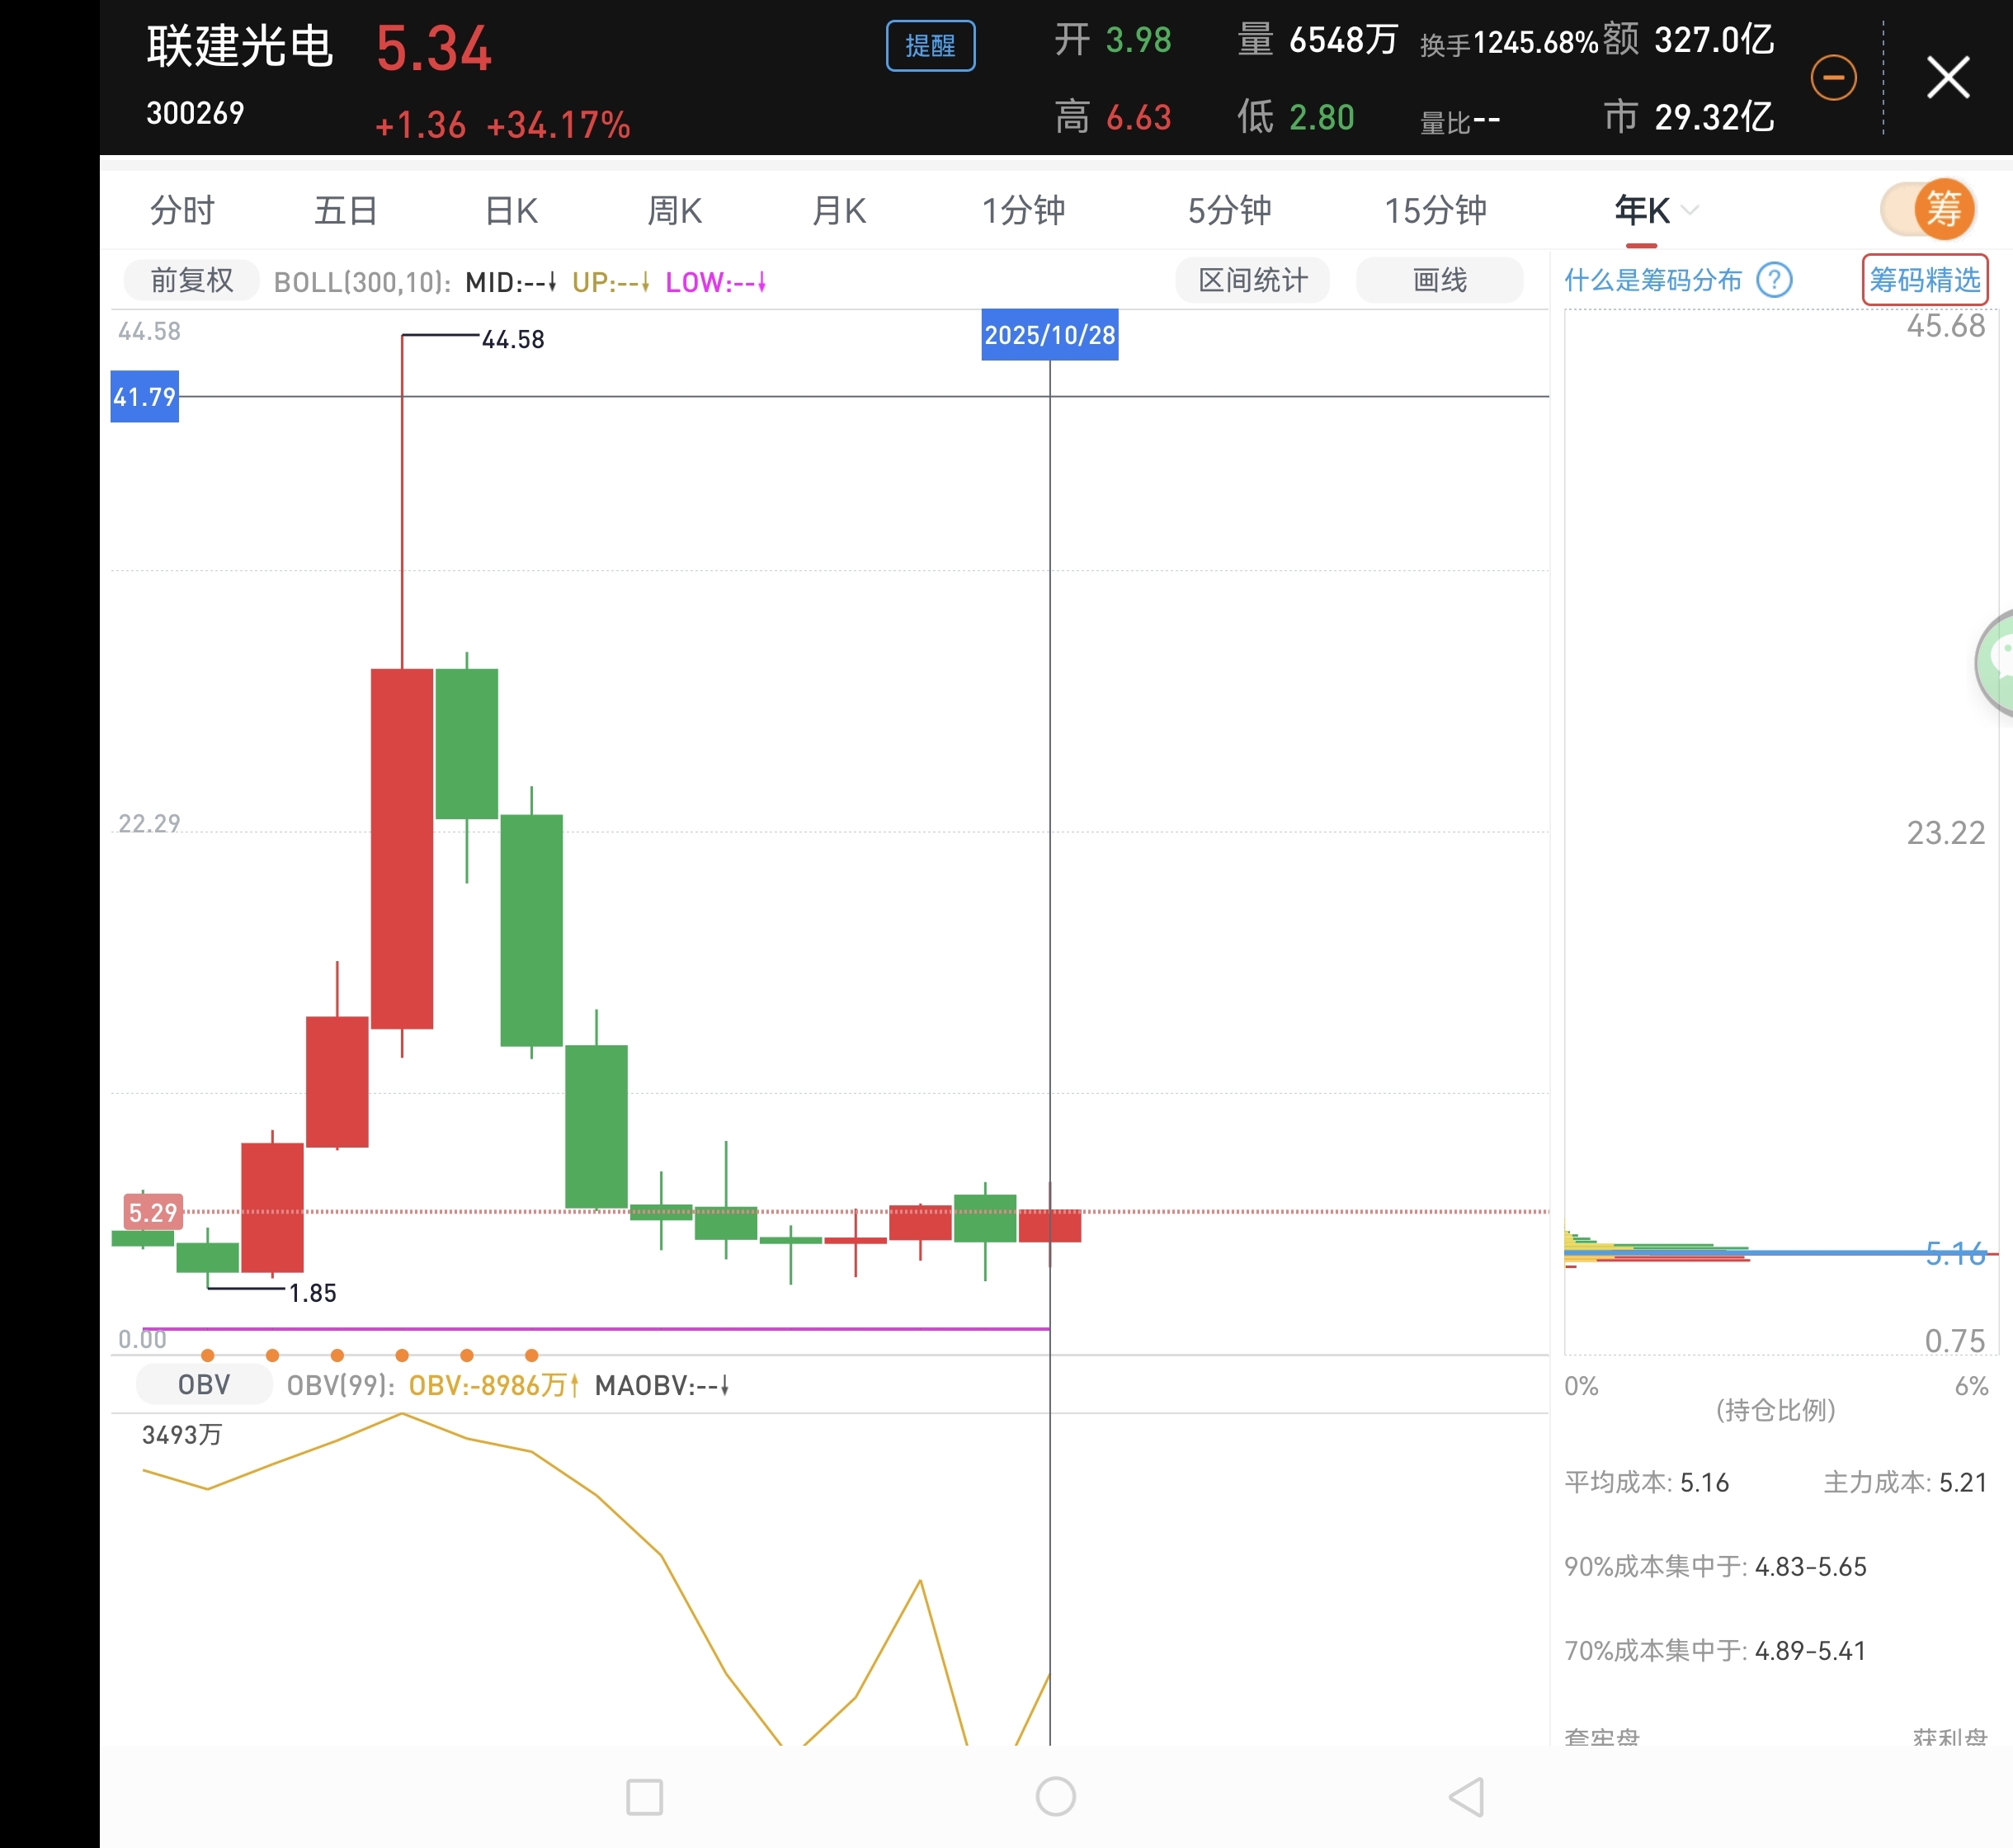This screenshot has height=1848, width=2013.
Task: Click the 41.79 crosshair price label
Action: tap(145, 397)
